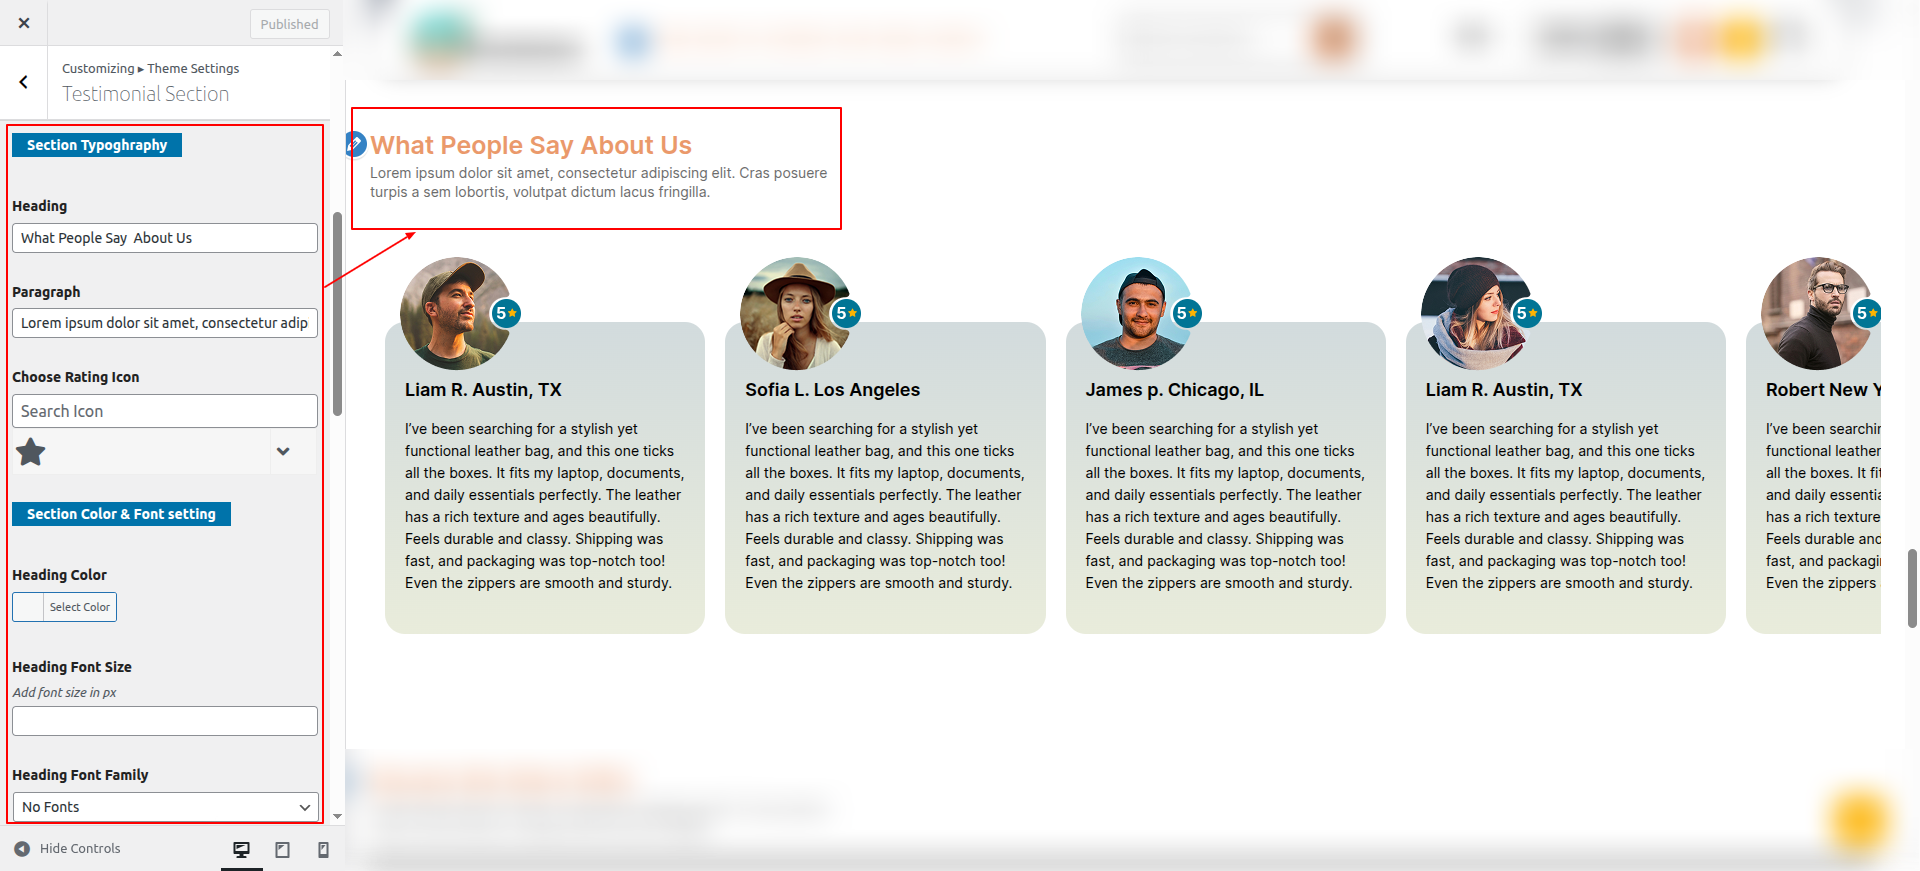The image size is (1920, 871).
Task: Click the Heading text input field
Action: pos(165,238)
